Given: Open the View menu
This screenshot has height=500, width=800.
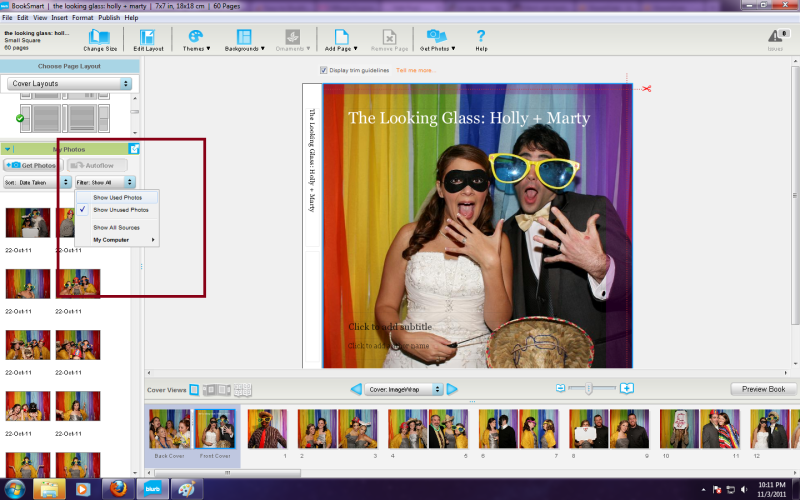Looking at the screenshot, I should pyautogui.click(x=40, y=17).
